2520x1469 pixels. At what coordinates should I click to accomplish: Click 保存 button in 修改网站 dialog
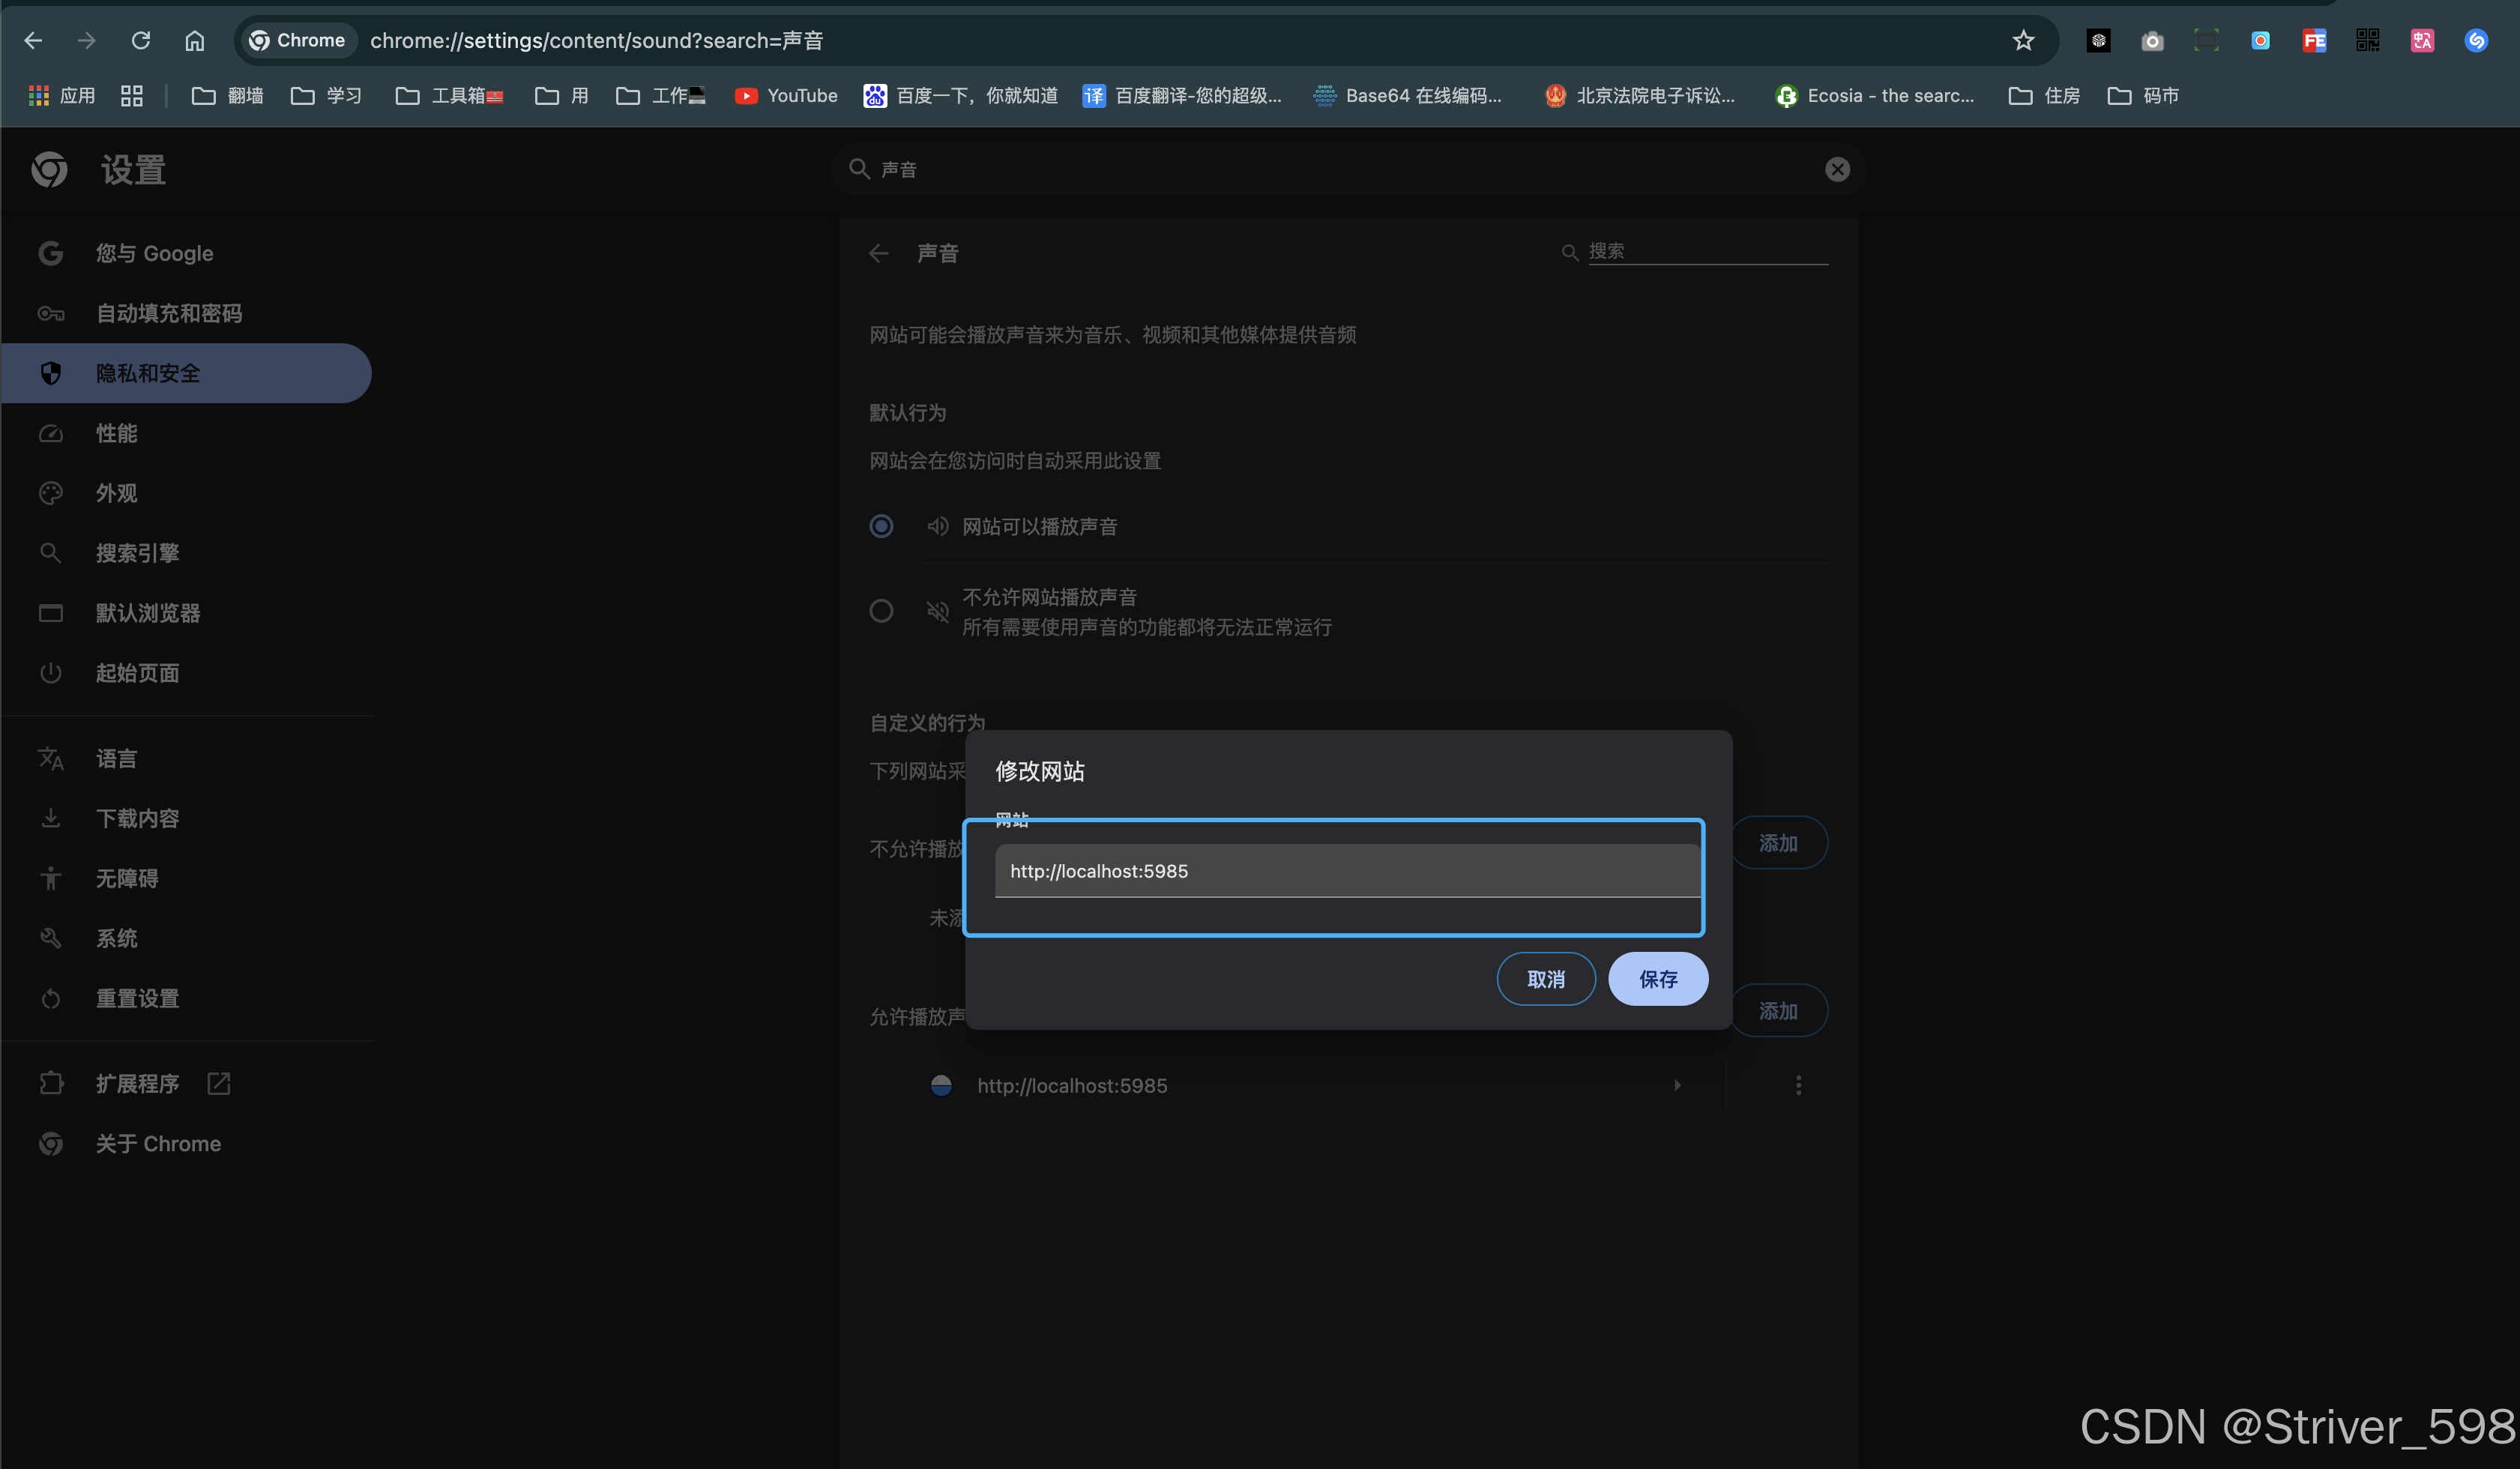(1657, 979)
